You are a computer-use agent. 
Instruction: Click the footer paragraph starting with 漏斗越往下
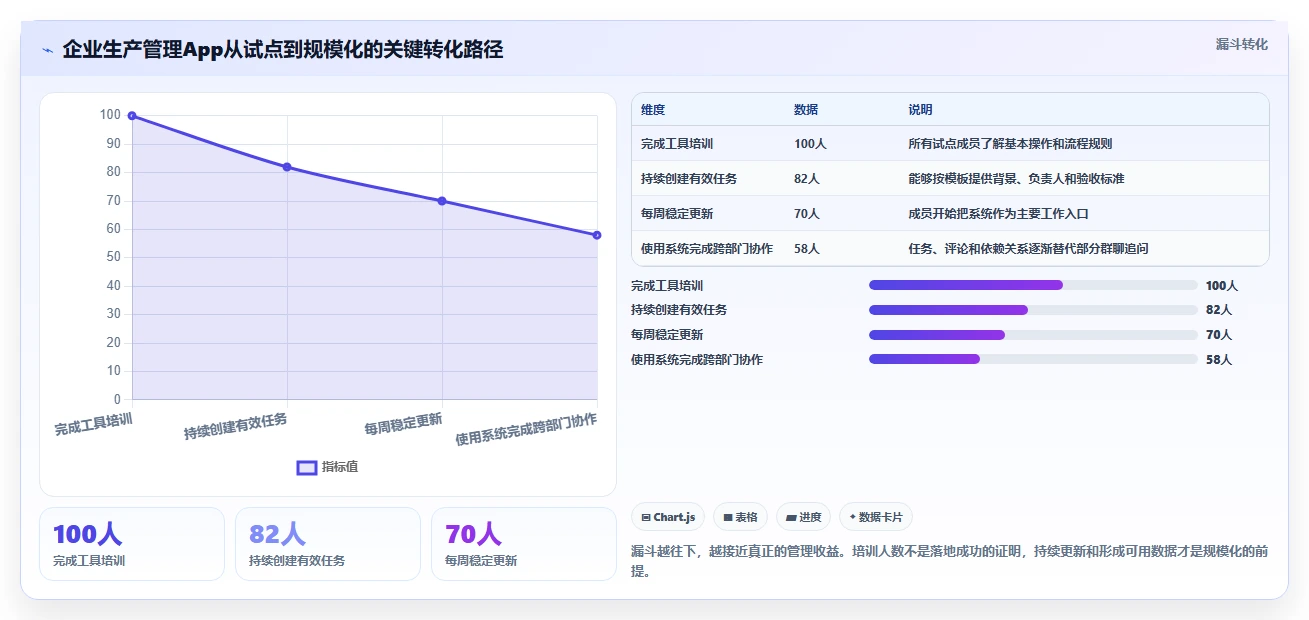tap(950, 562)
